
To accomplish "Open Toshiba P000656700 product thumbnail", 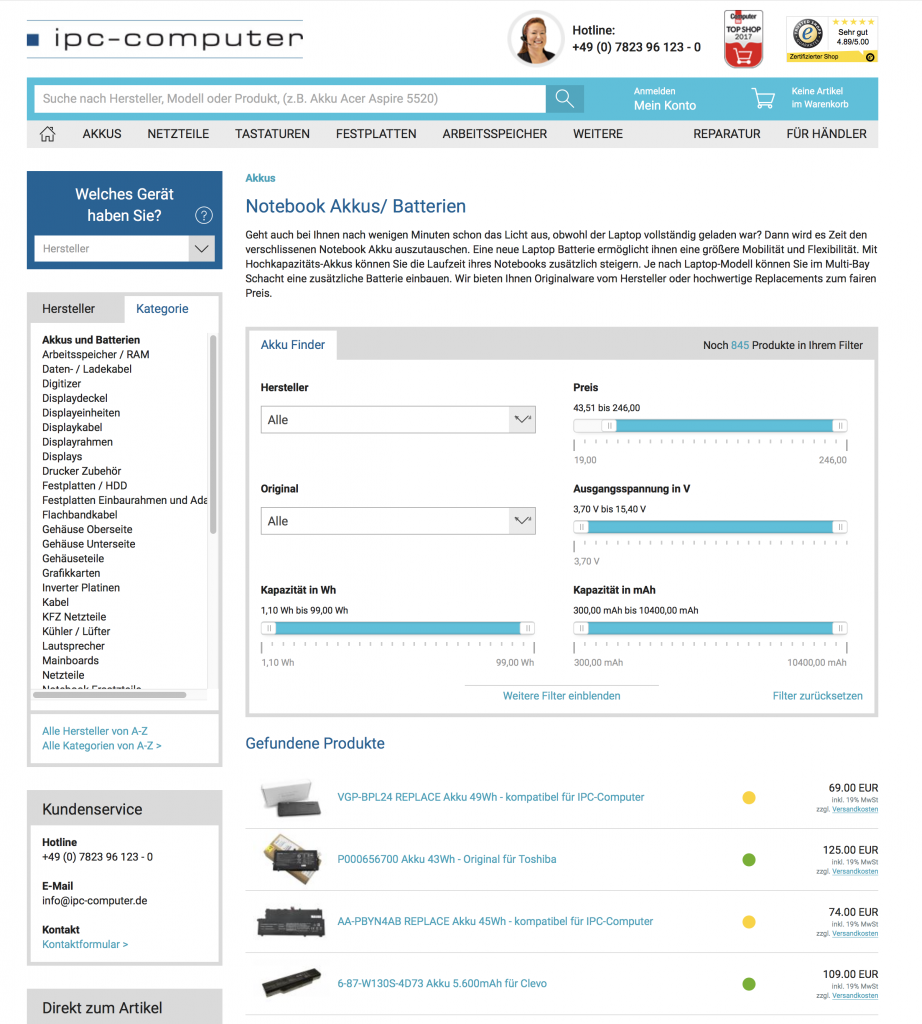I will tap(292, 859).
